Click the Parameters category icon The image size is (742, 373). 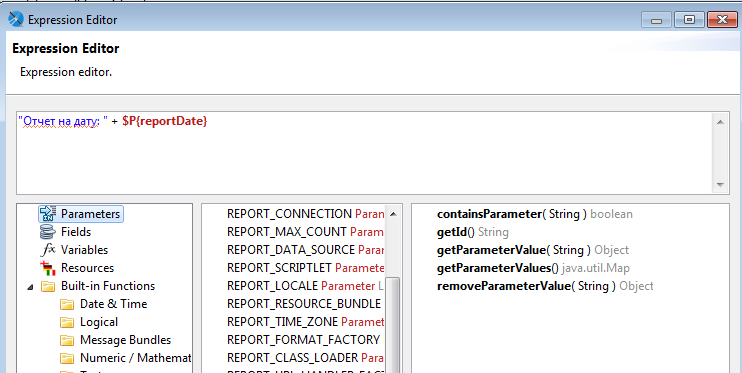(47, 214)
